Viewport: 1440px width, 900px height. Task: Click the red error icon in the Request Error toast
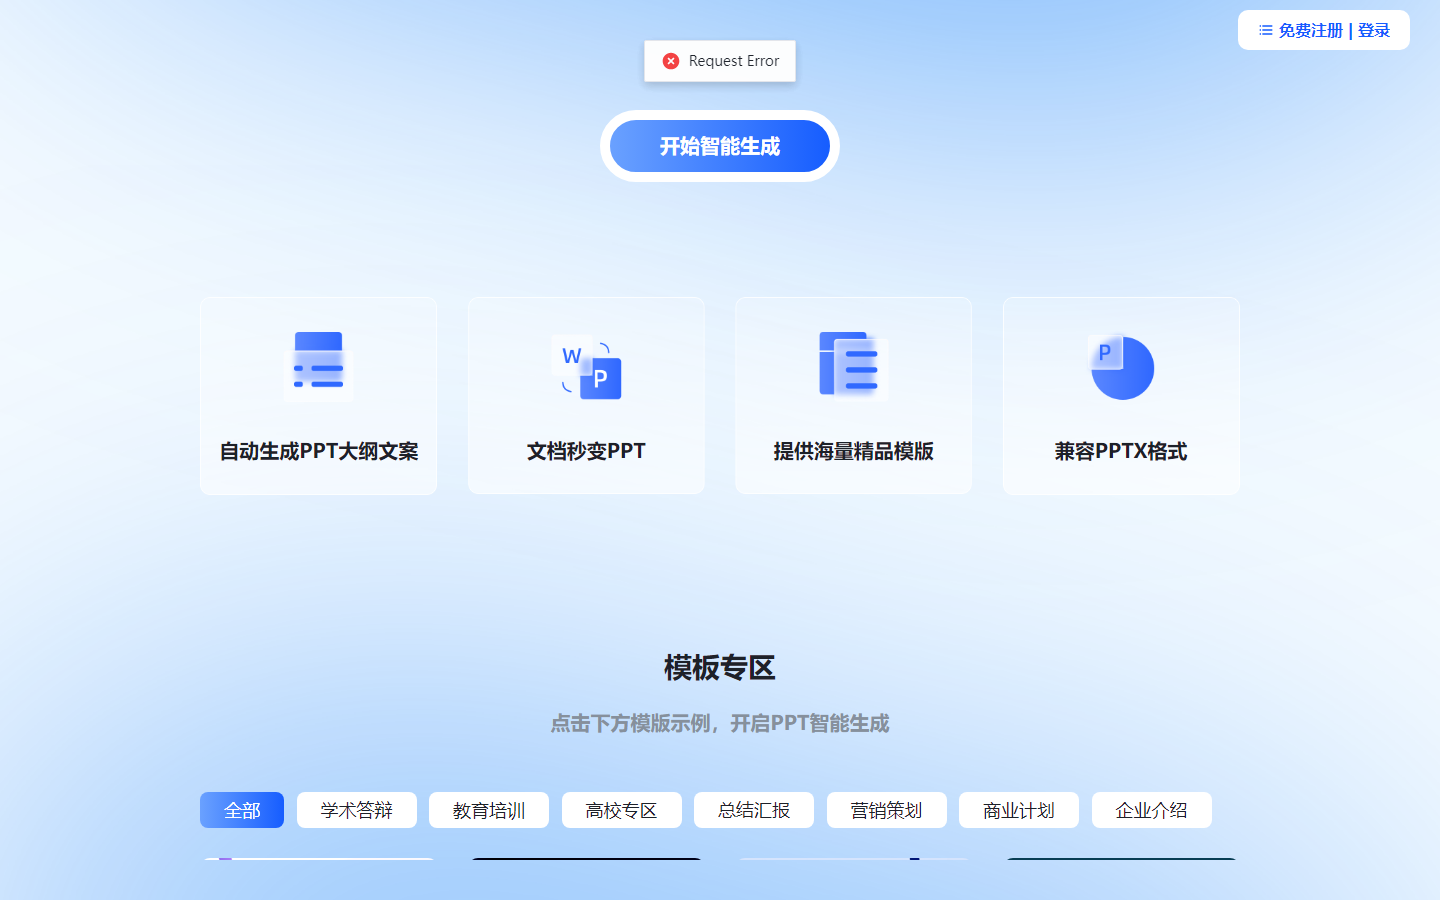point(671,61)
